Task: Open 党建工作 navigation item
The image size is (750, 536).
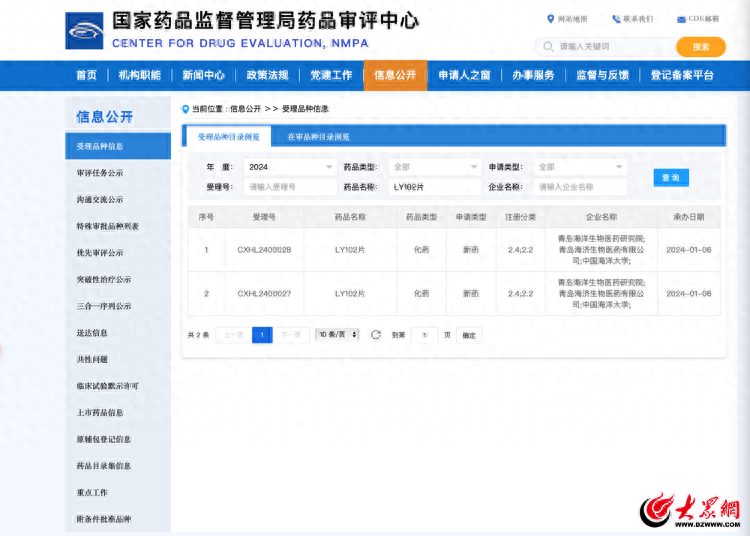Action: pos(331,75)
